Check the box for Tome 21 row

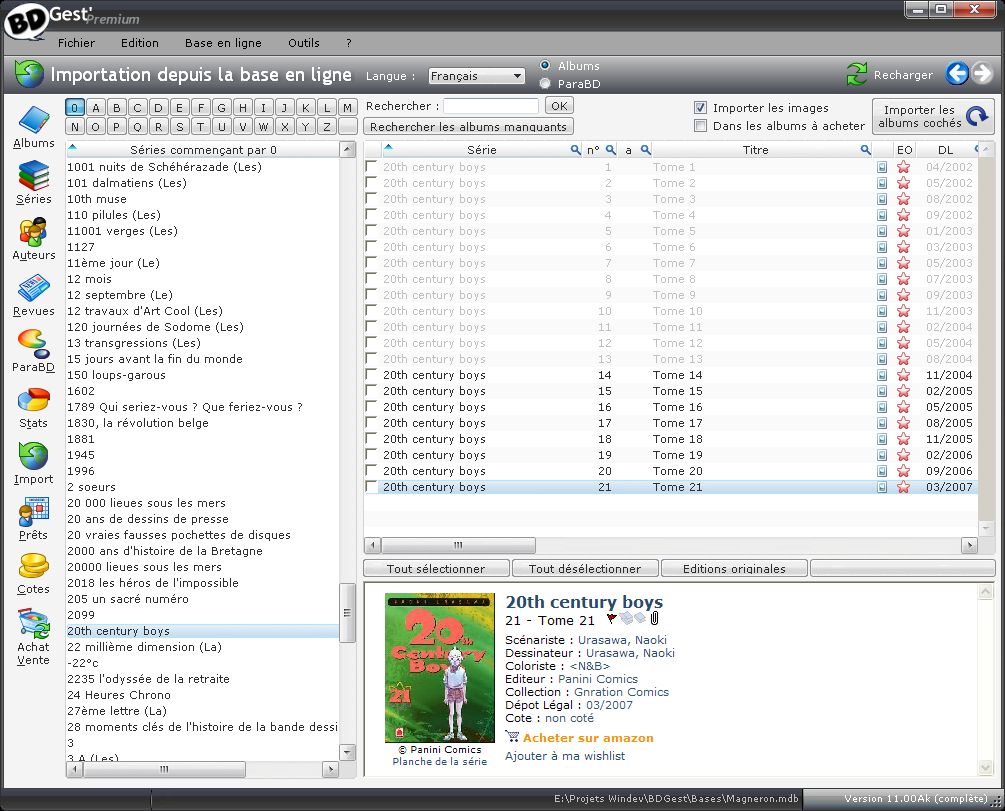370,487
